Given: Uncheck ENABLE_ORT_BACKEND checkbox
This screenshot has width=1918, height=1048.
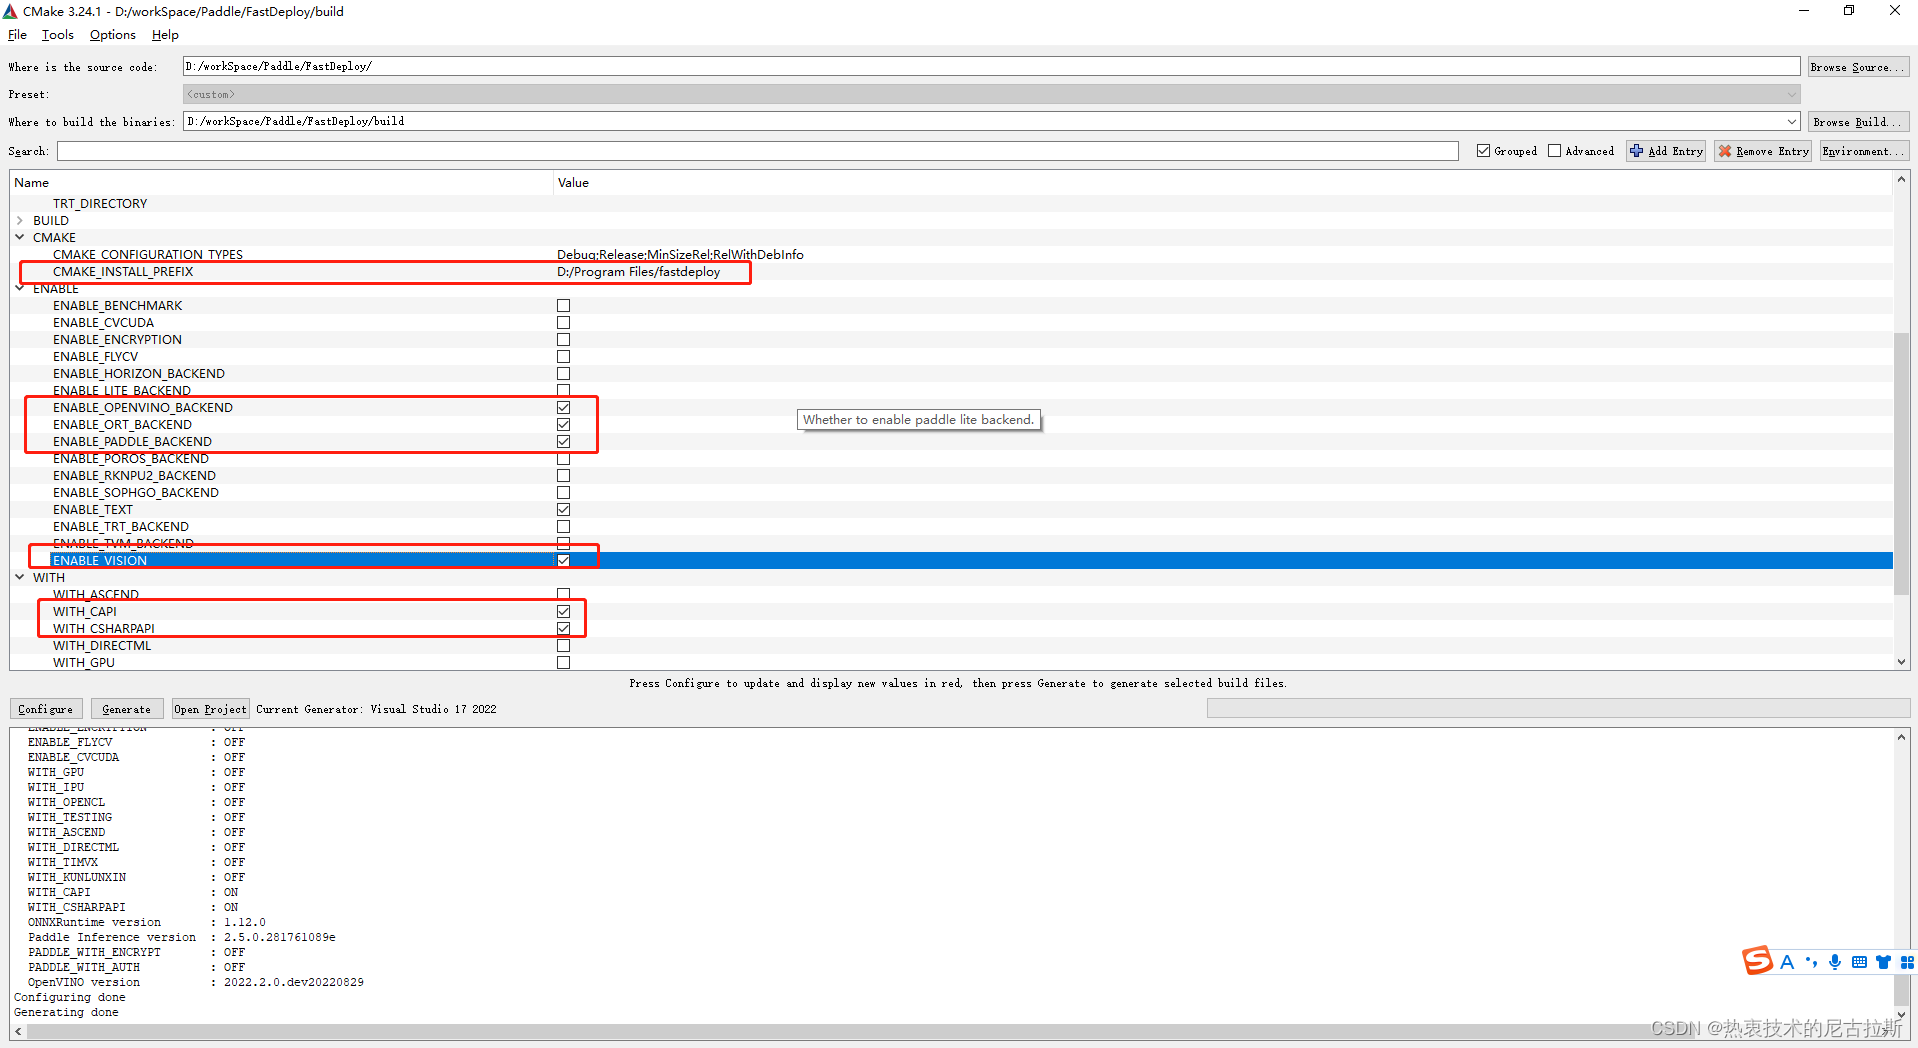Looking at the screenshot, I should click(563, 425).
